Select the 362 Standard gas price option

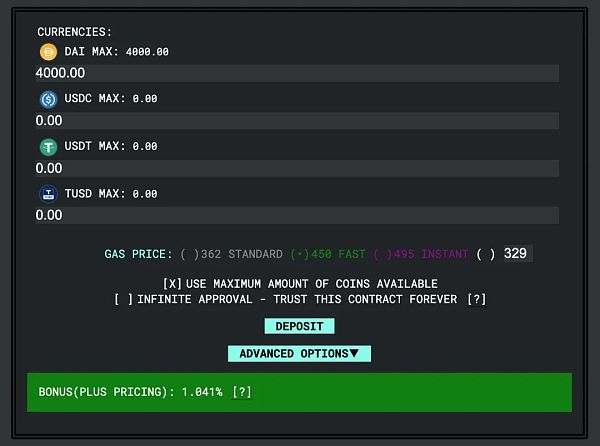click(x=187, y=254)
